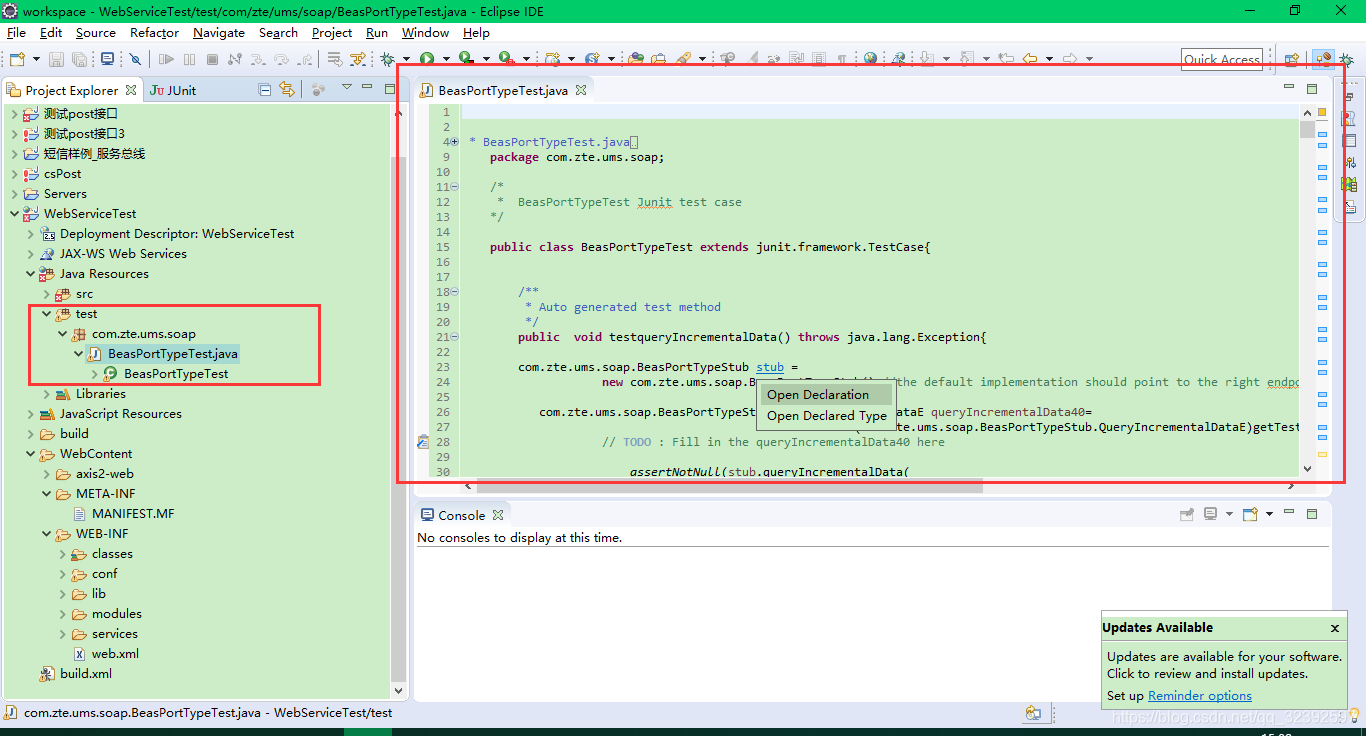
Task: Collapse folded header comment on line 4
Action: coord(455,142)
